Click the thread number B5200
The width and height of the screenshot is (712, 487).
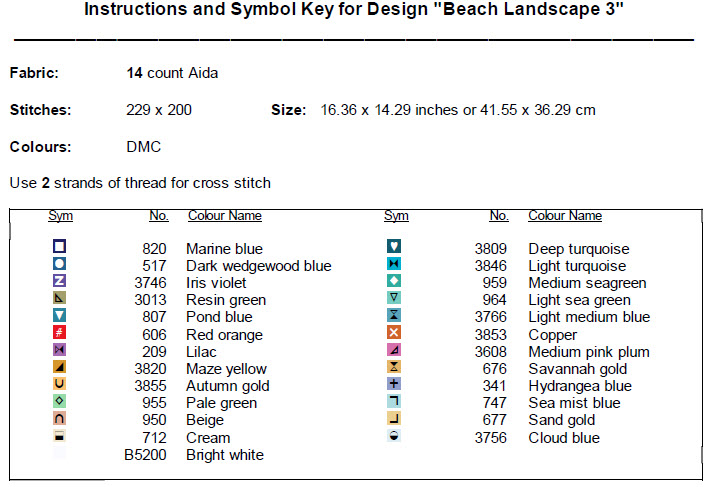tap(145, 455)
